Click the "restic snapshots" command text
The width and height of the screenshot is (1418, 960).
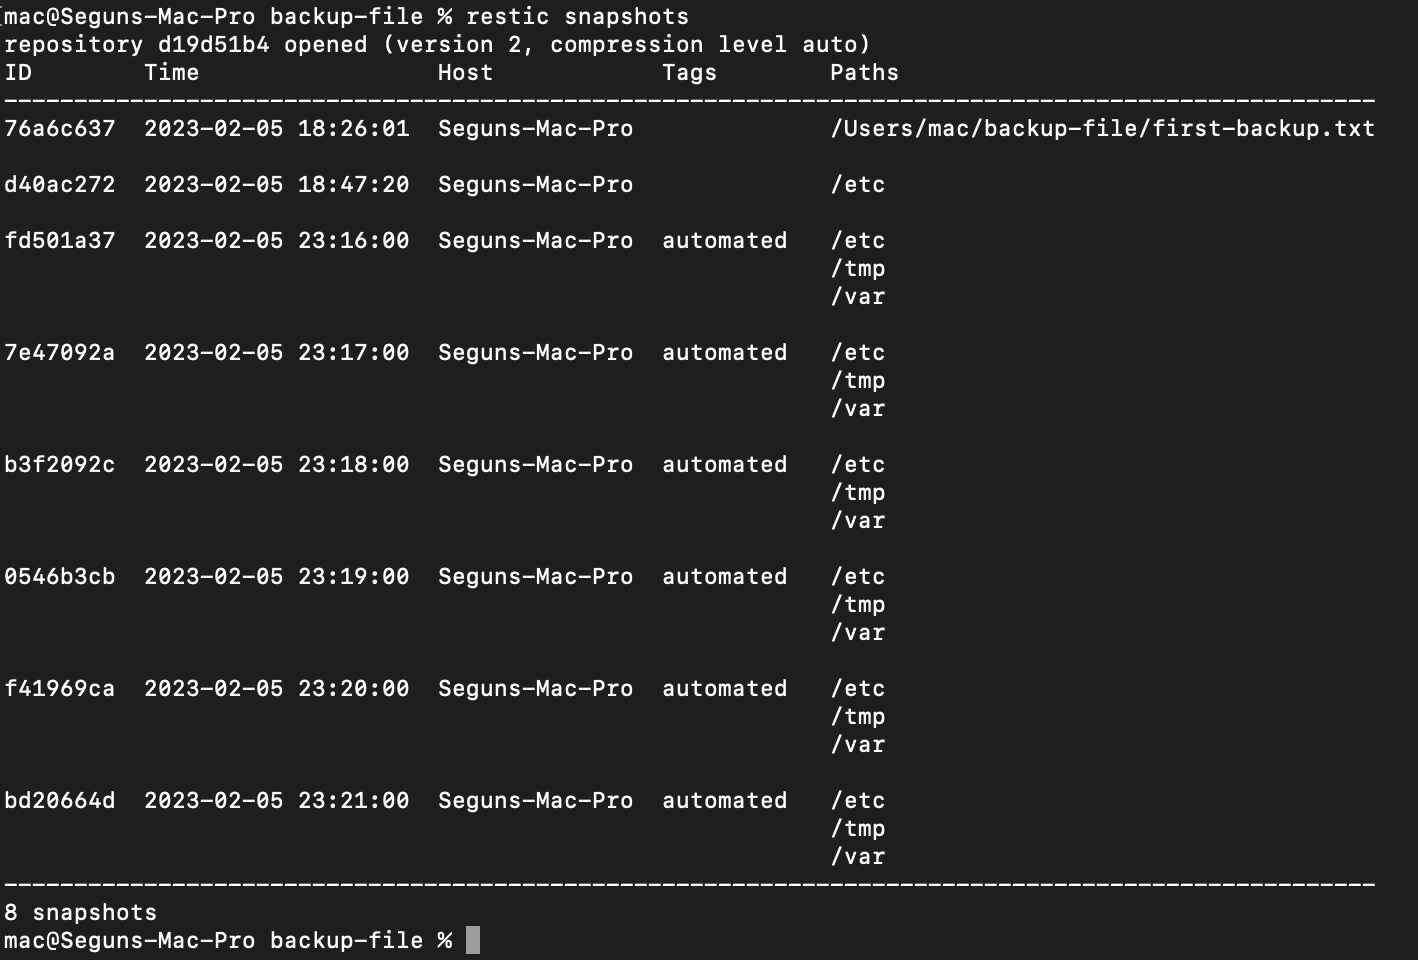click(x=577, y=17)
